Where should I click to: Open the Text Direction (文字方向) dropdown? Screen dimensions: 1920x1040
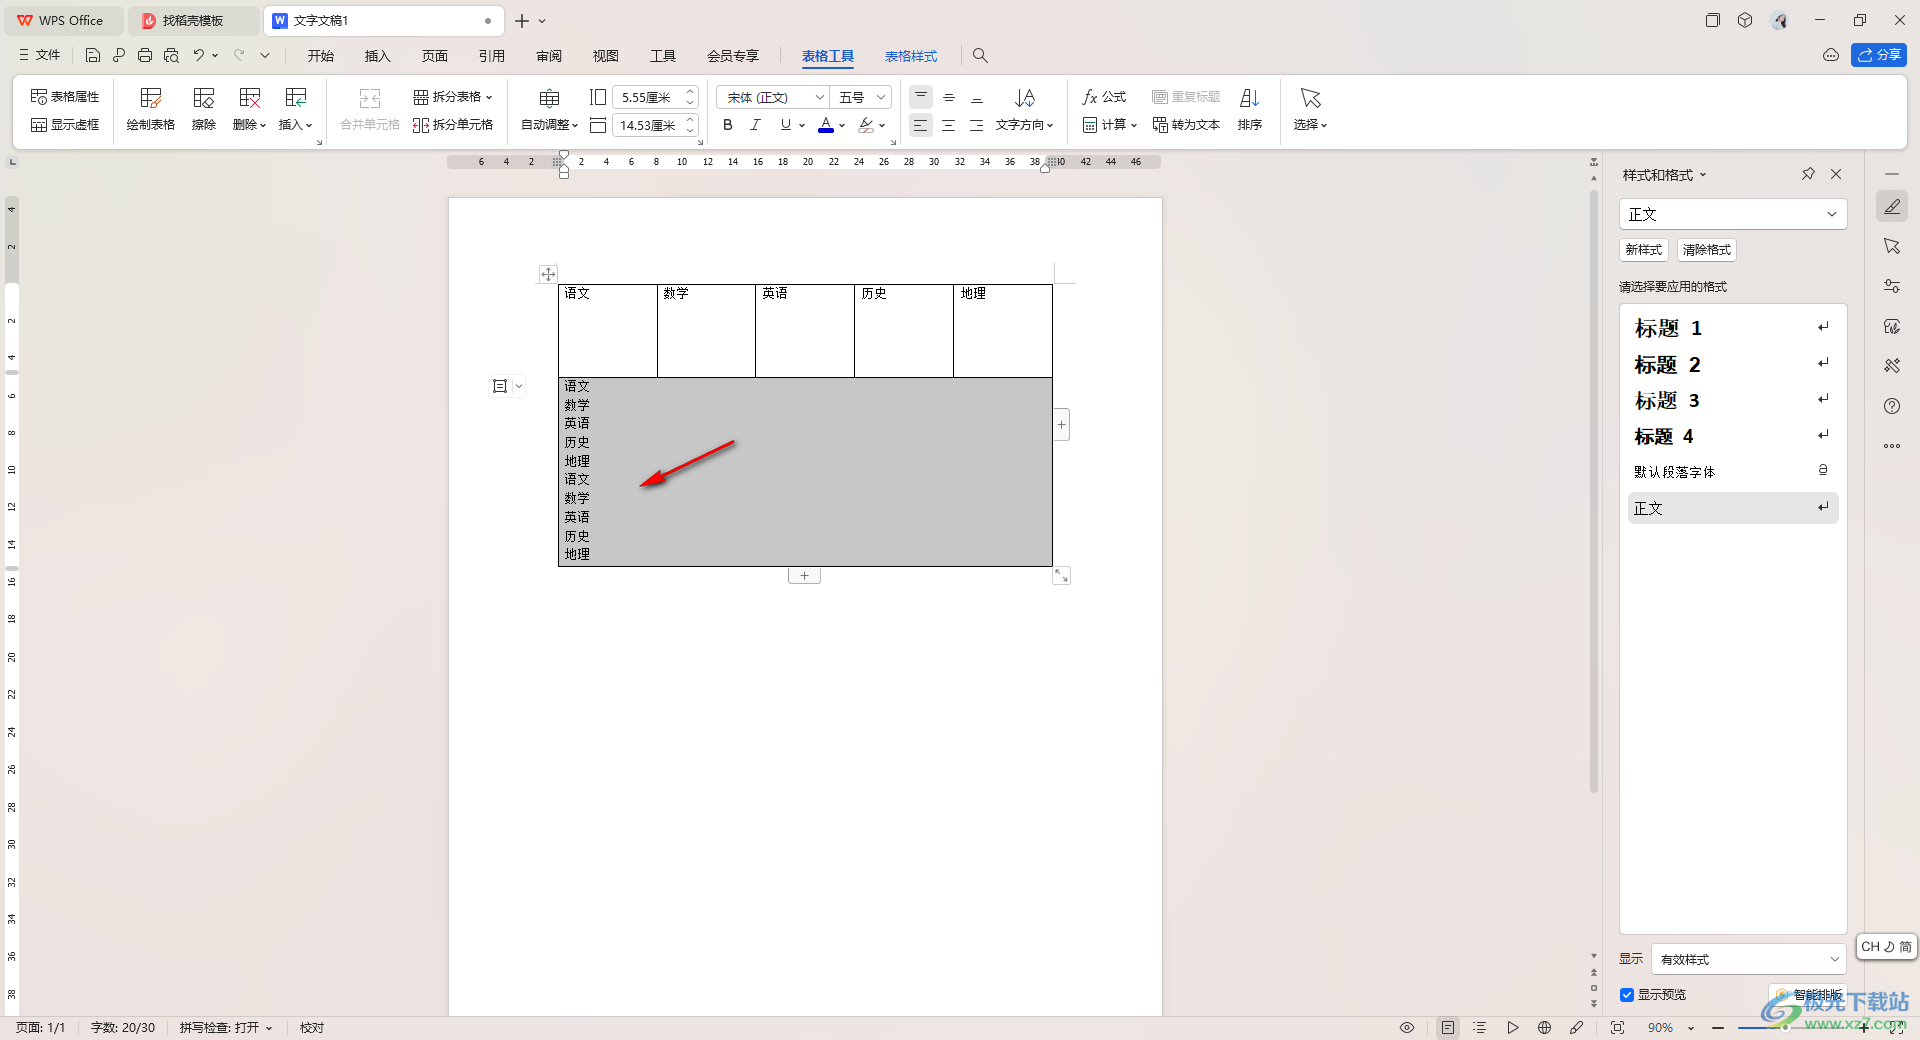point(1025,109)
